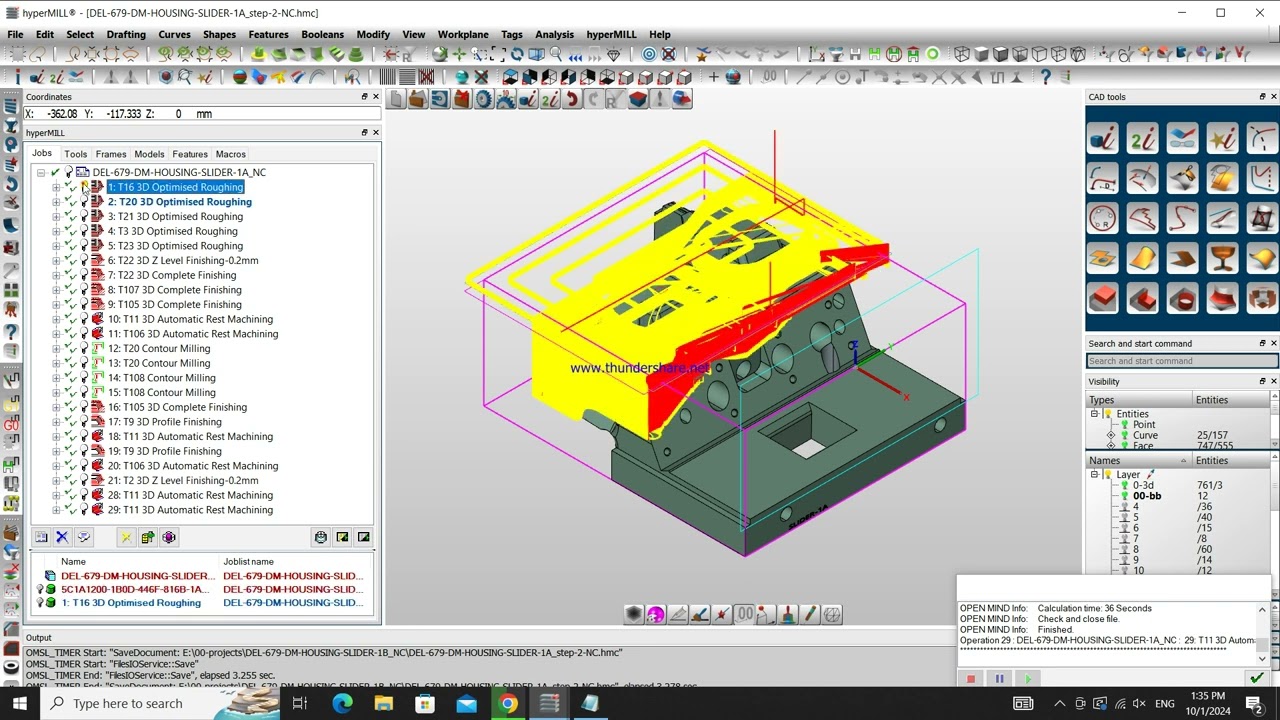Click the Entities column header in Visibility Types
Screen dimensions: 1280x720
(1230, 400)
